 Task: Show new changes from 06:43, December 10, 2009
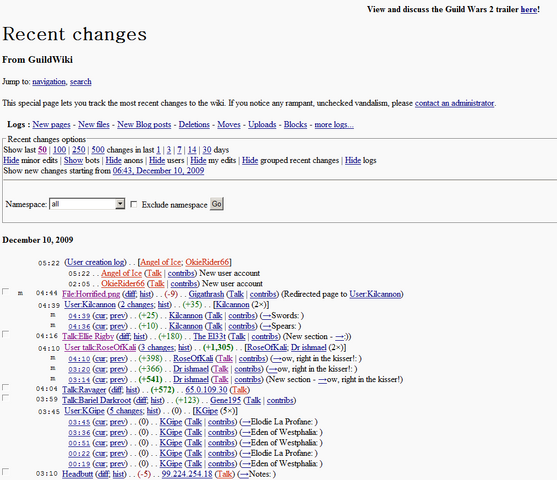click(158, 171)
